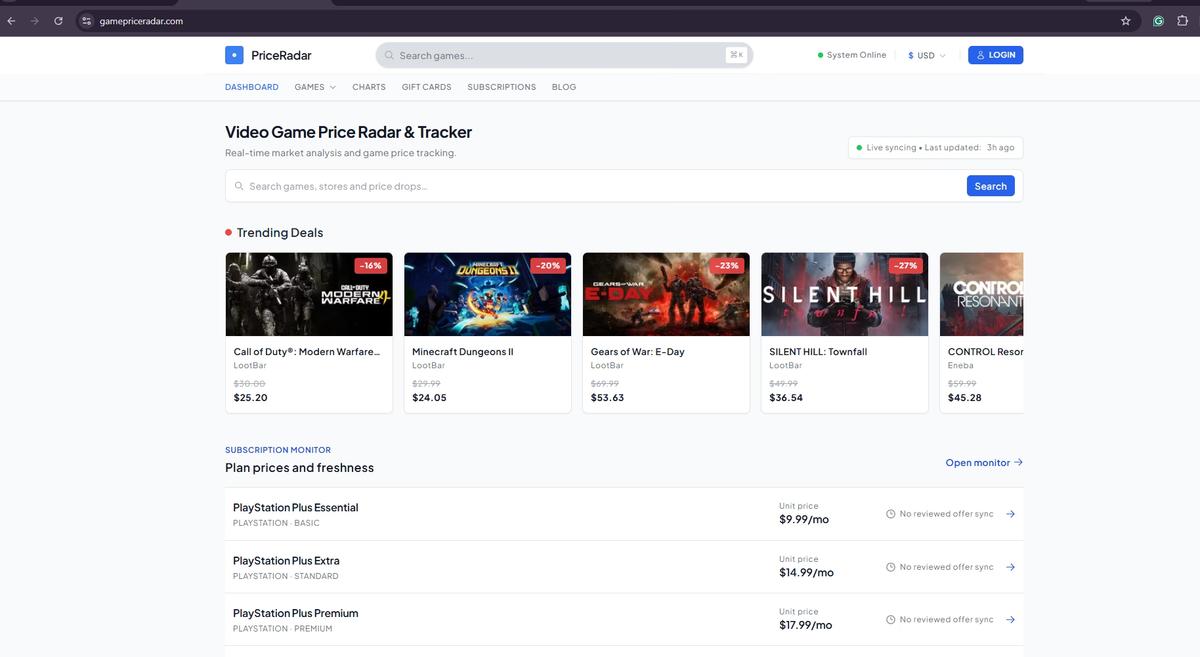
Task: Click the clock icon in the PlayStation Plus Extra row
Action: [x=890, y=567]
